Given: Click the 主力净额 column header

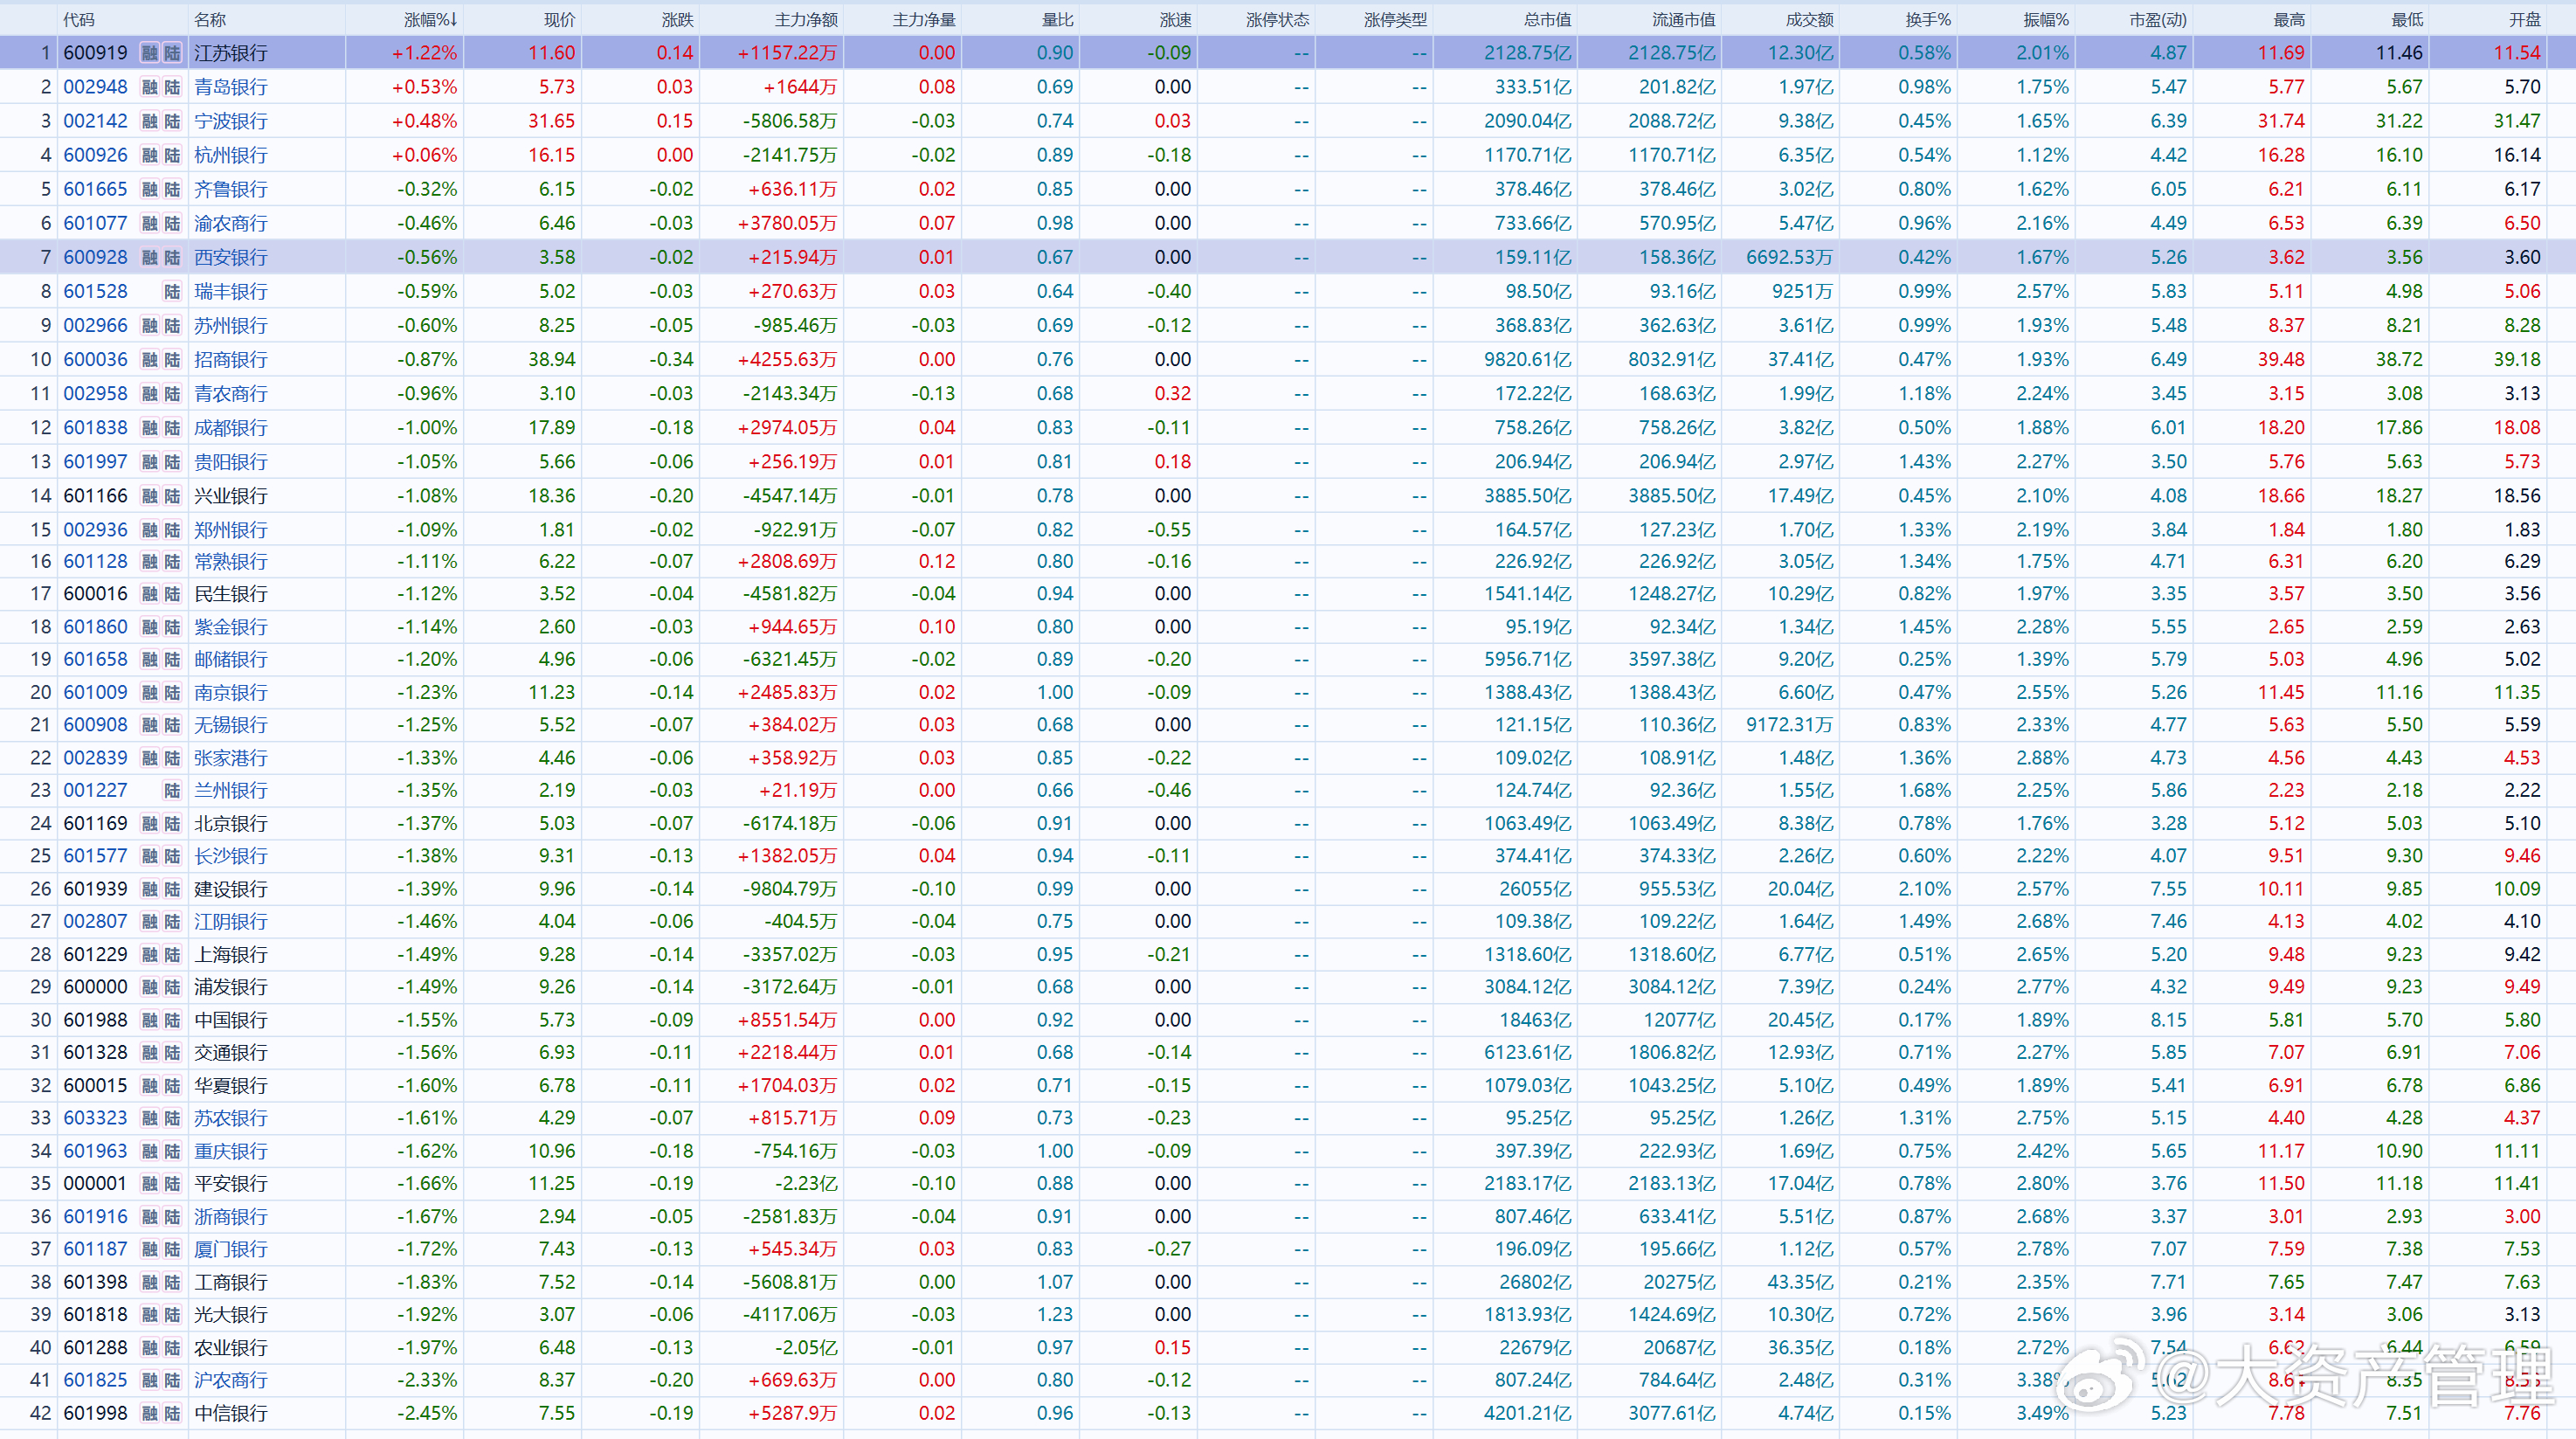Looking at the screenshot, I should (806, 19).
